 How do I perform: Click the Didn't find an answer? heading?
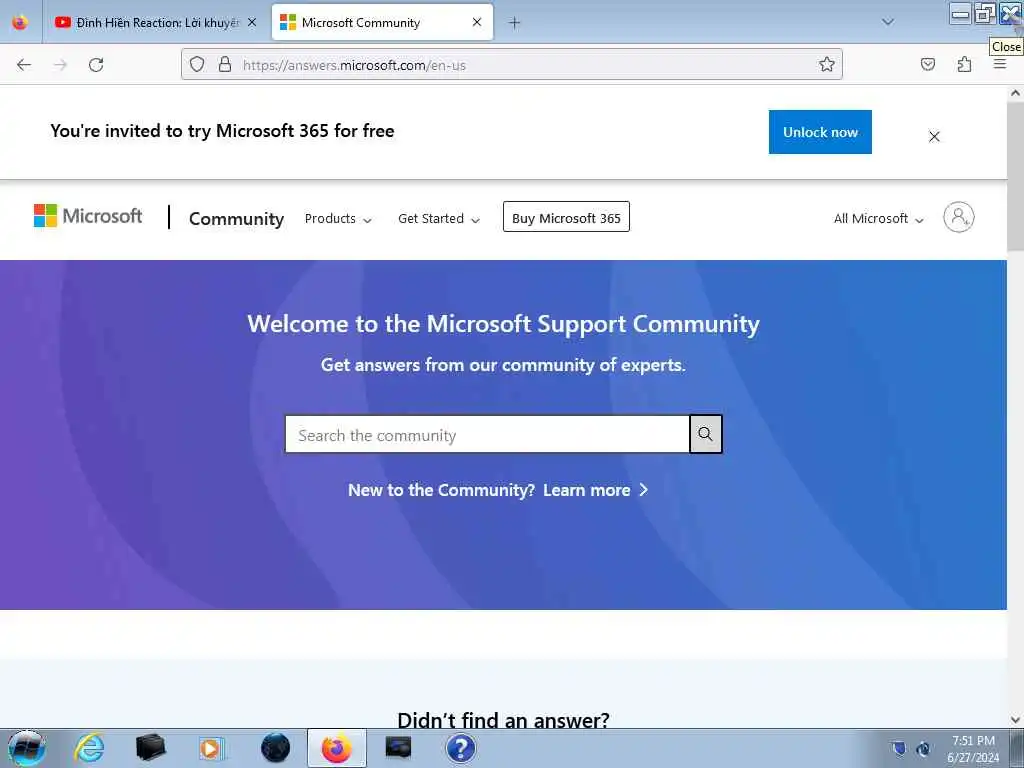[503, 720]
